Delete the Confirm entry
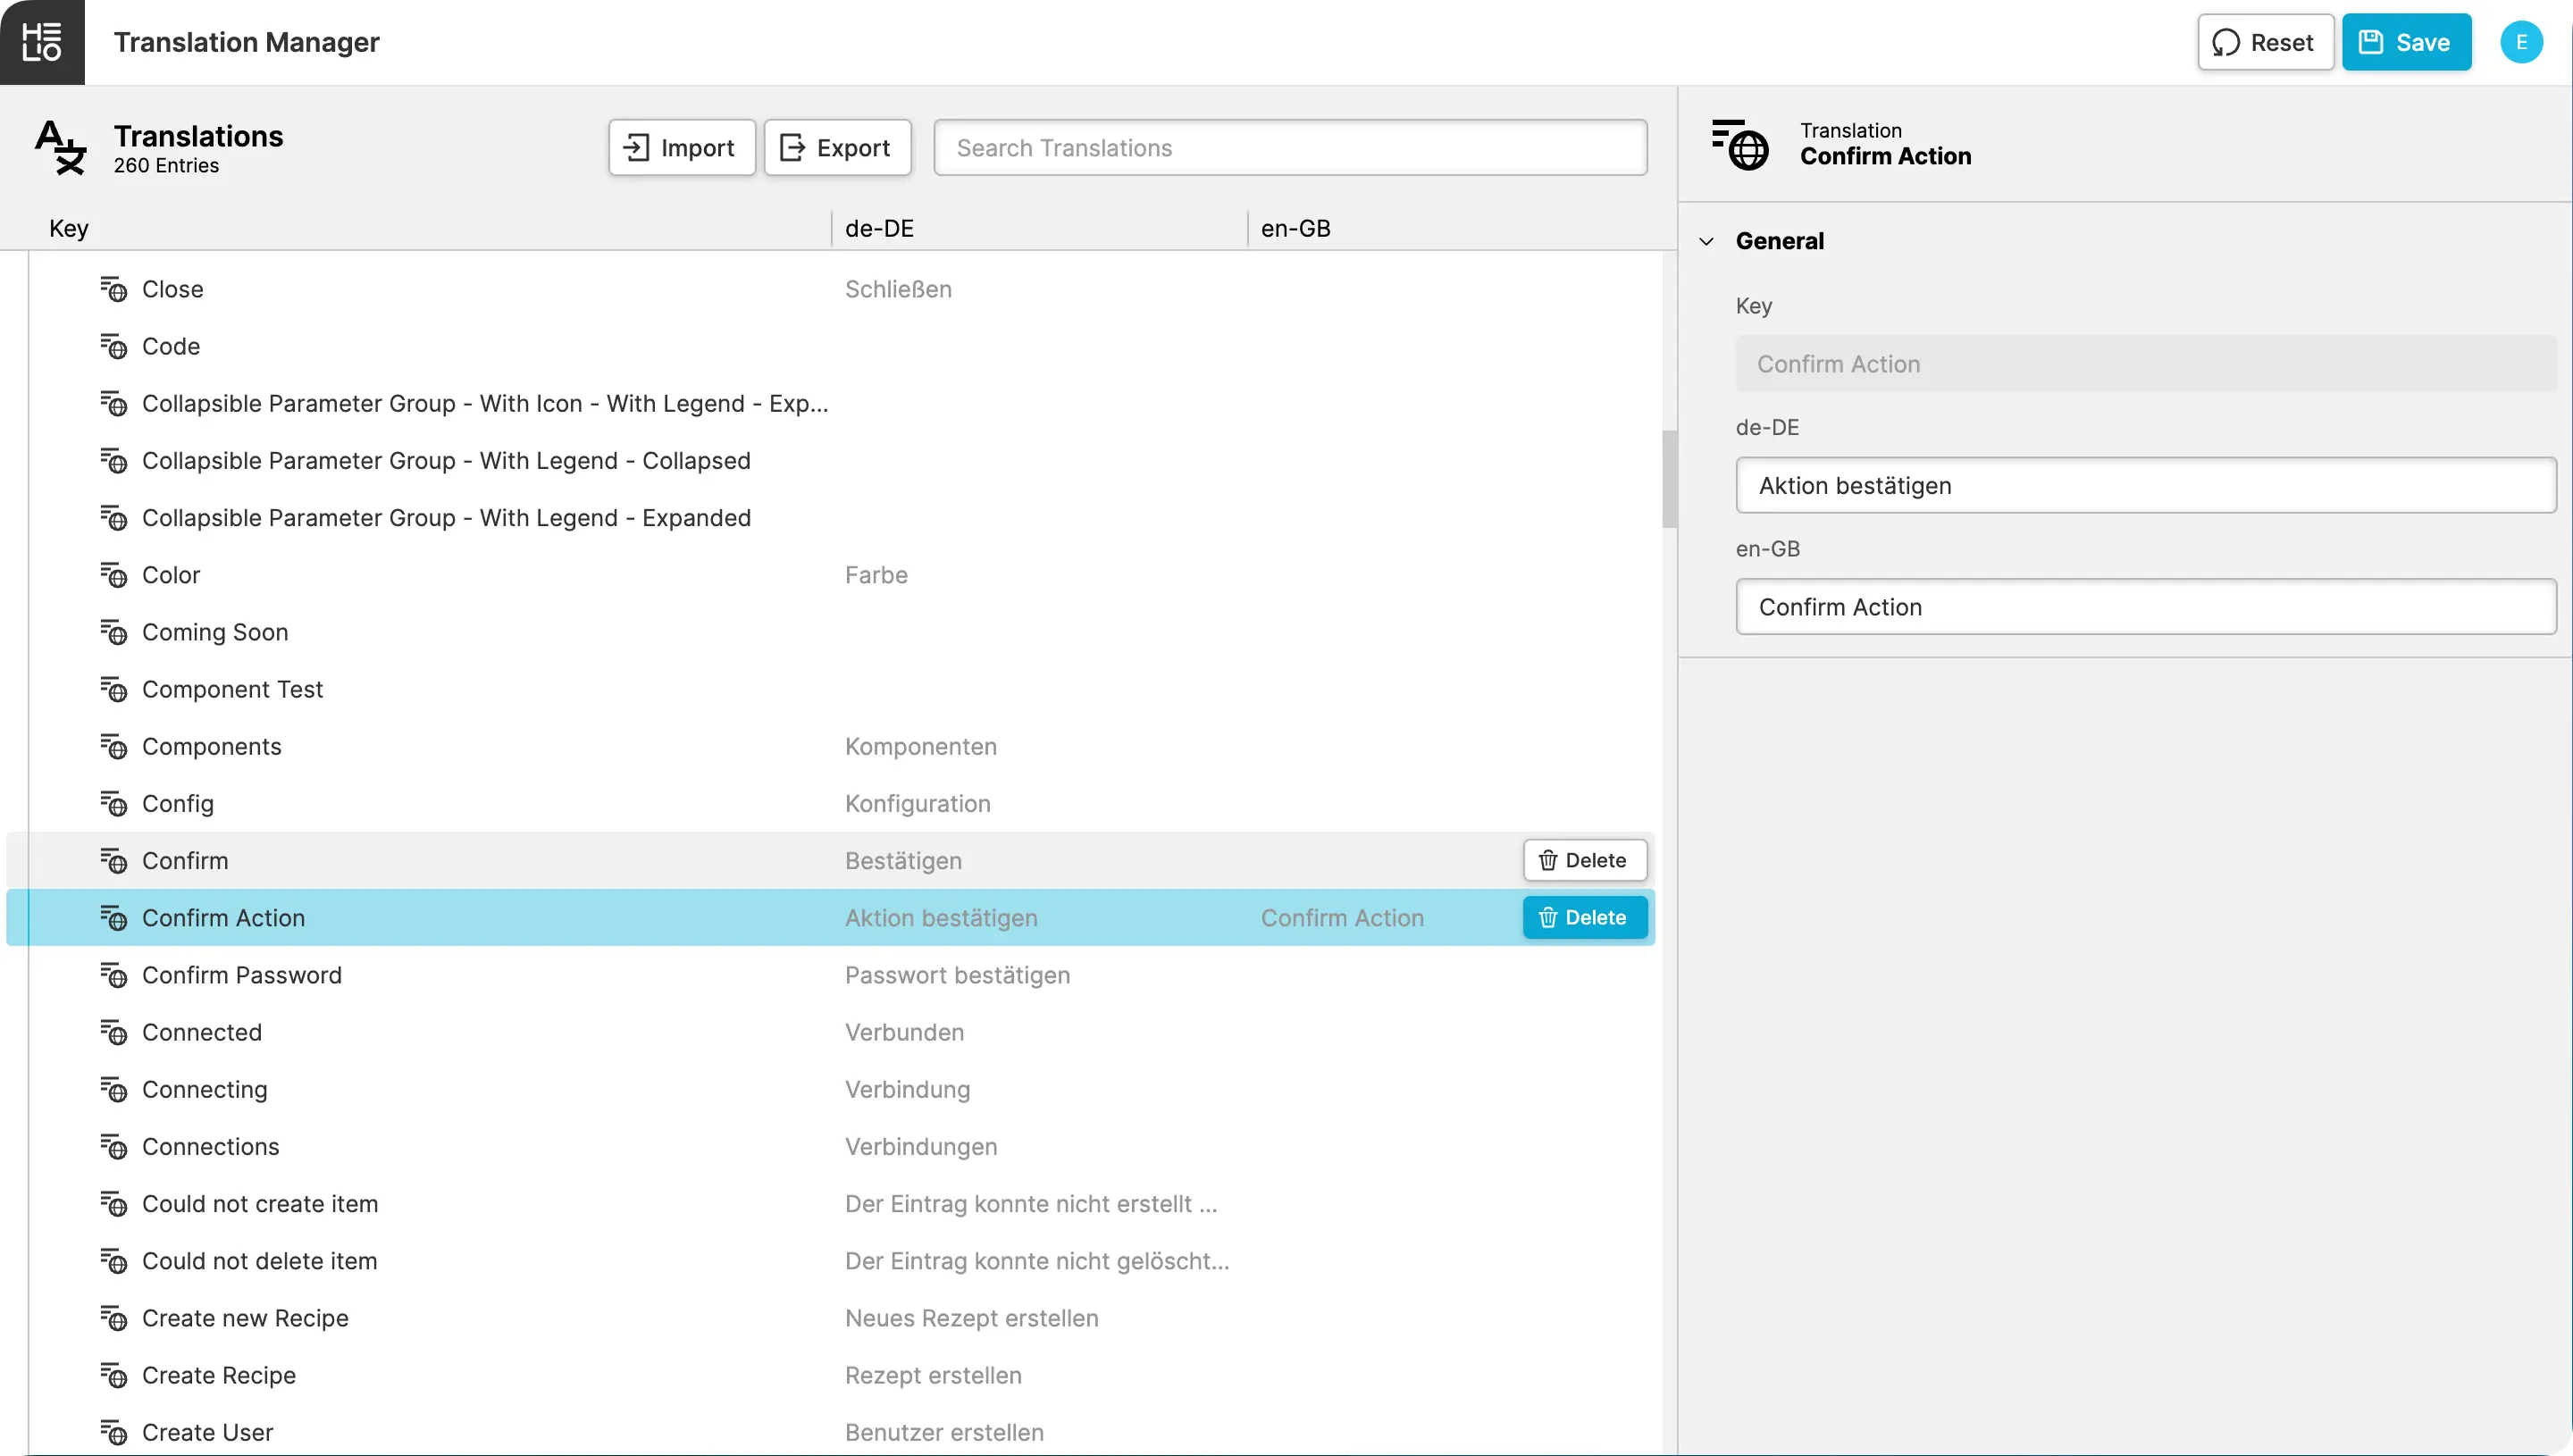Image resolution: width=2573 pixels, height=1456 pixels. [1584, 860]
